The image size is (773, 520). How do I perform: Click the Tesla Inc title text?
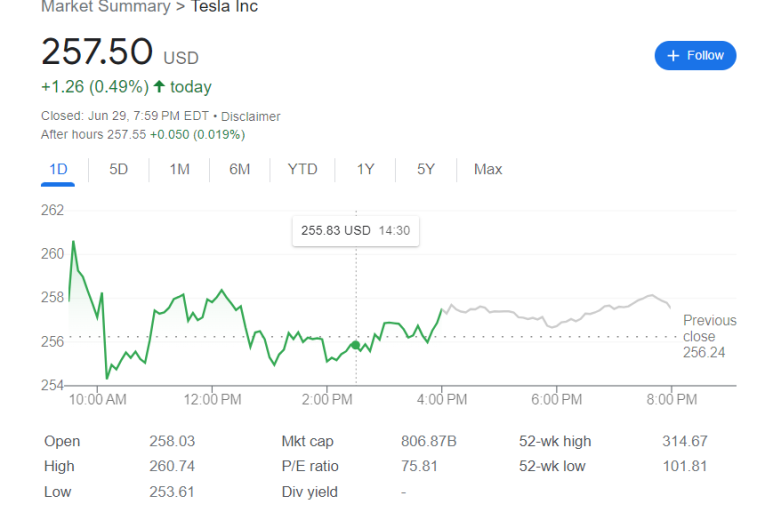point(224,6)
